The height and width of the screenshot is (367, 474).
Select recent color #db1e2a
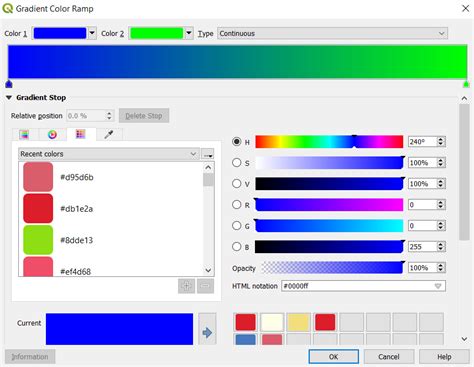(x=111, y=208)
